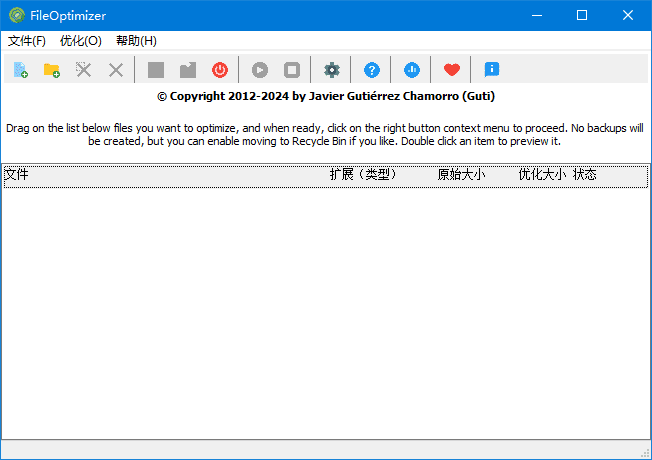
Task: Open the blue information about icon
Action: pyautogui.click(x=491, y=70)
